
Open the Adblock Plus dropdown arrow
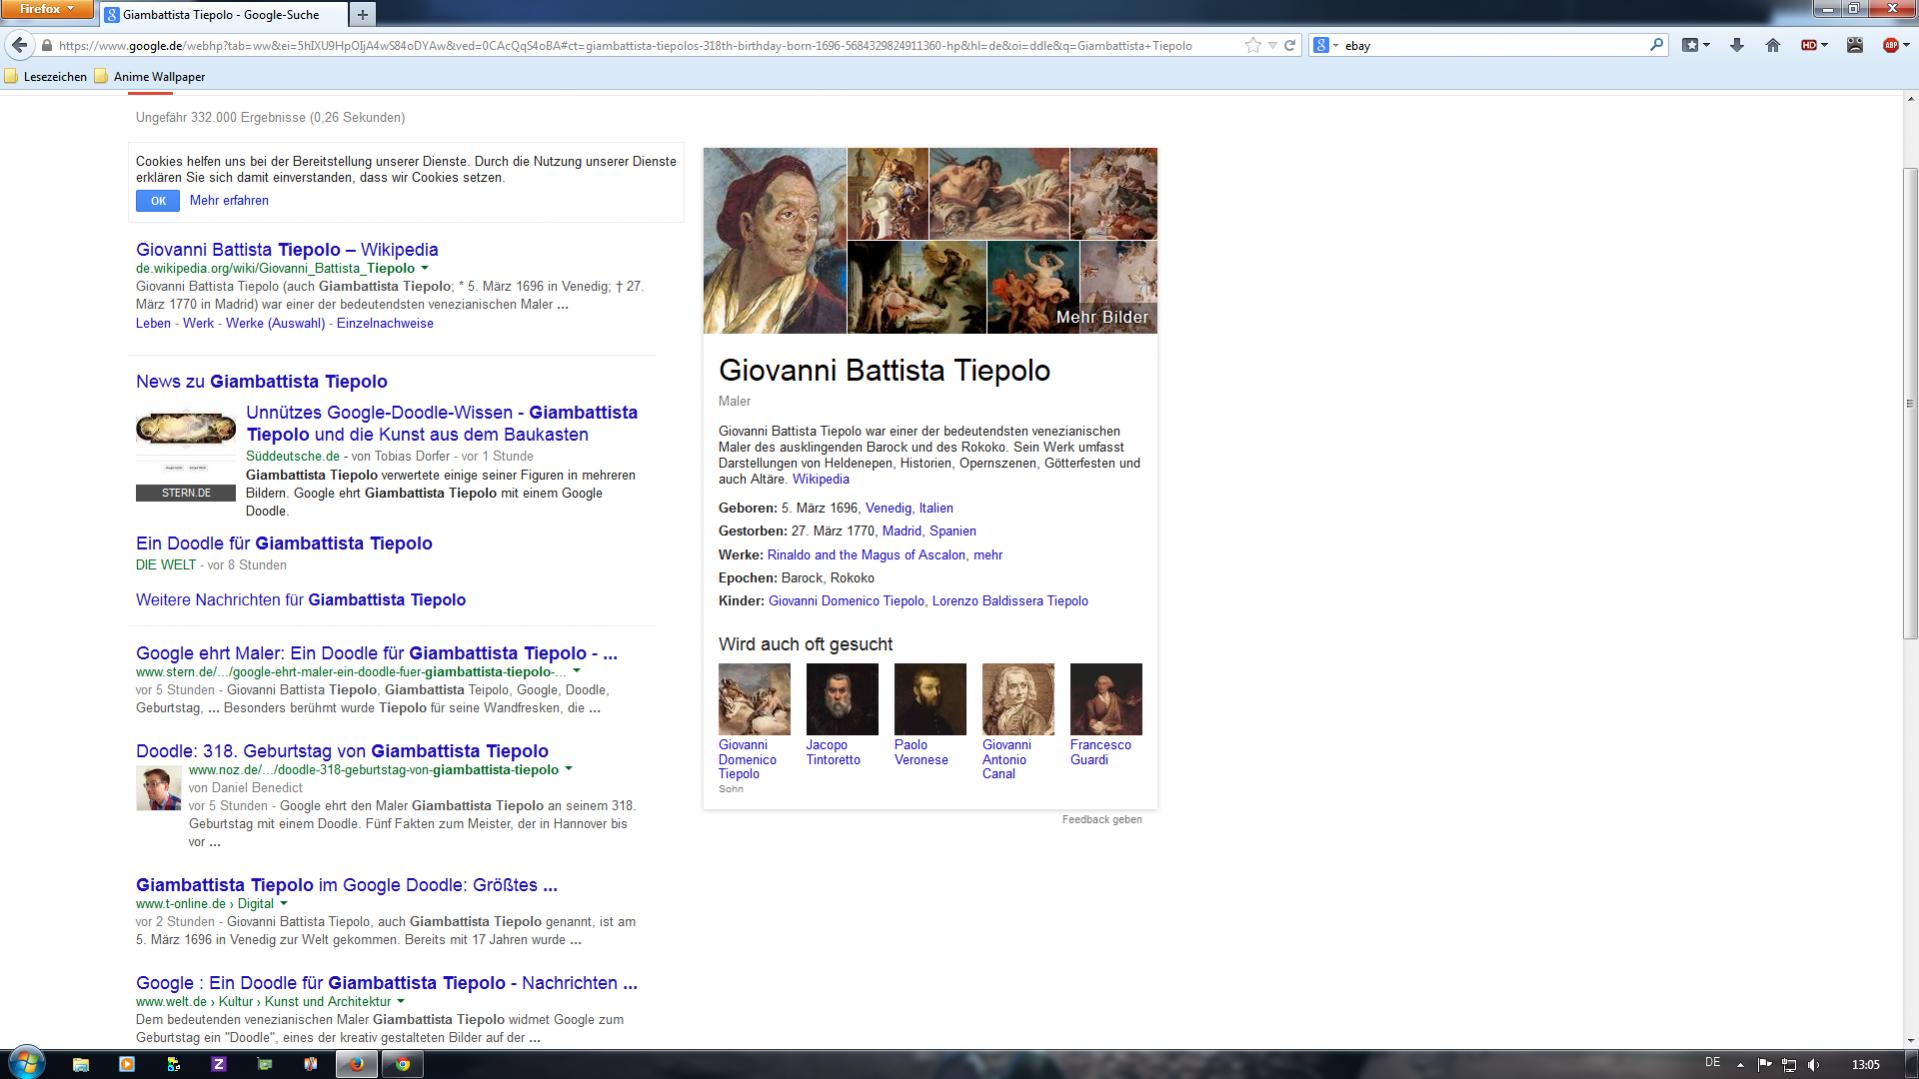click(1906, 45)
